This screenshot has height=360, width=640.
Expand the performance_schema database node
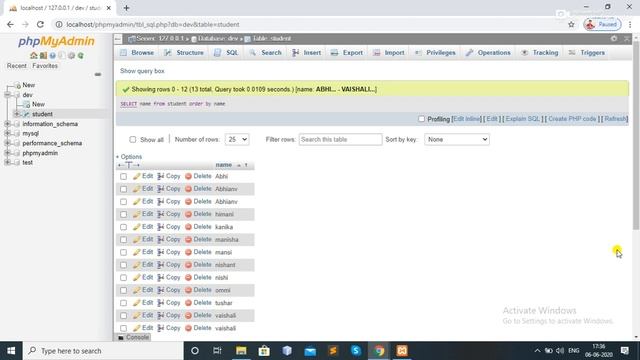(x=7, y=143)
